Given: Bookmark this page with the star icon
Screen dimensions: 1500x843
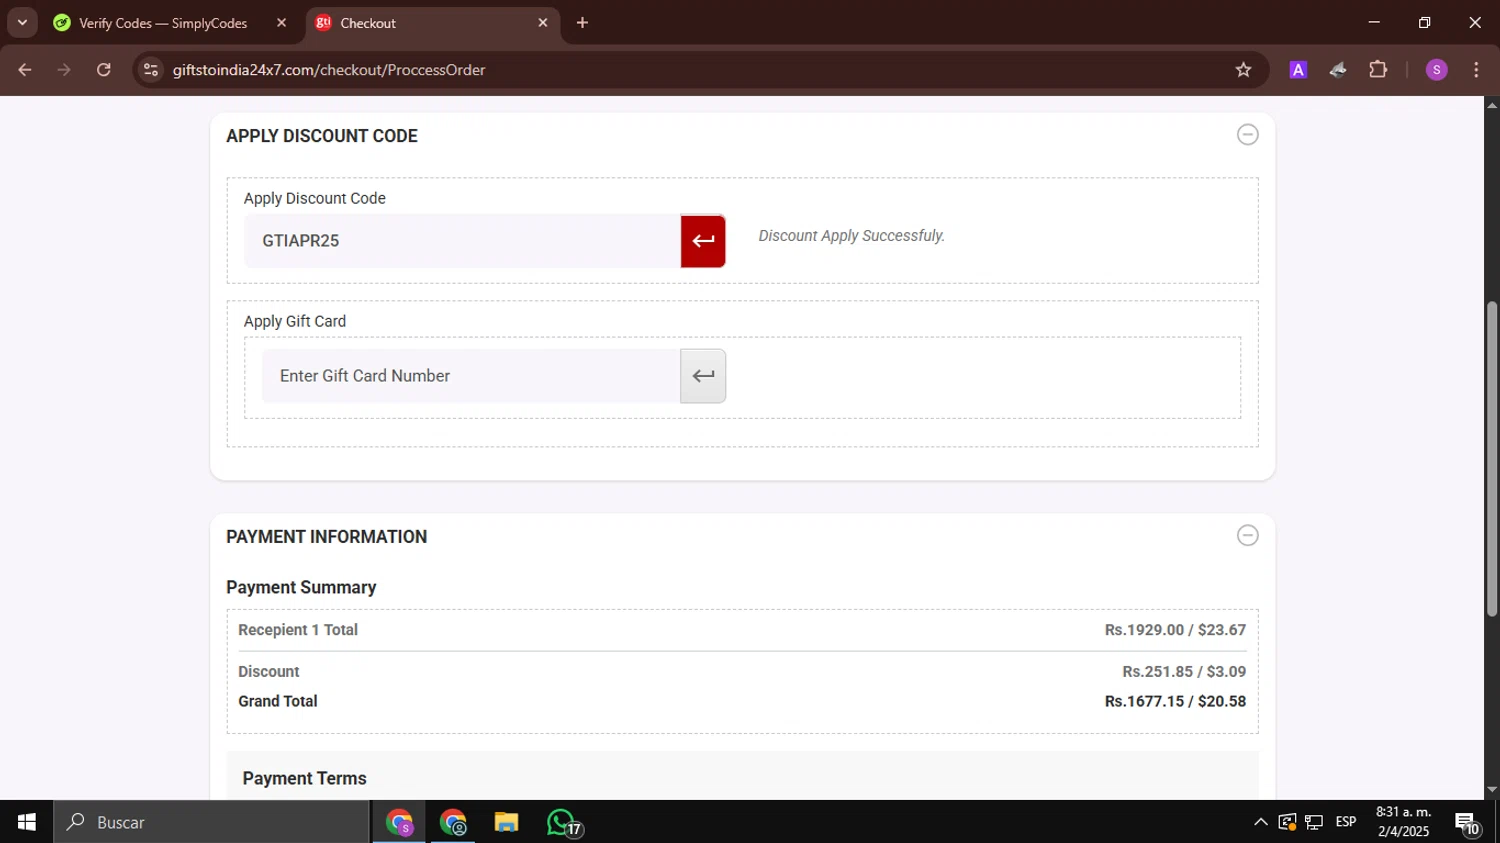Looking at the screenshot, I should [1243, 70].
